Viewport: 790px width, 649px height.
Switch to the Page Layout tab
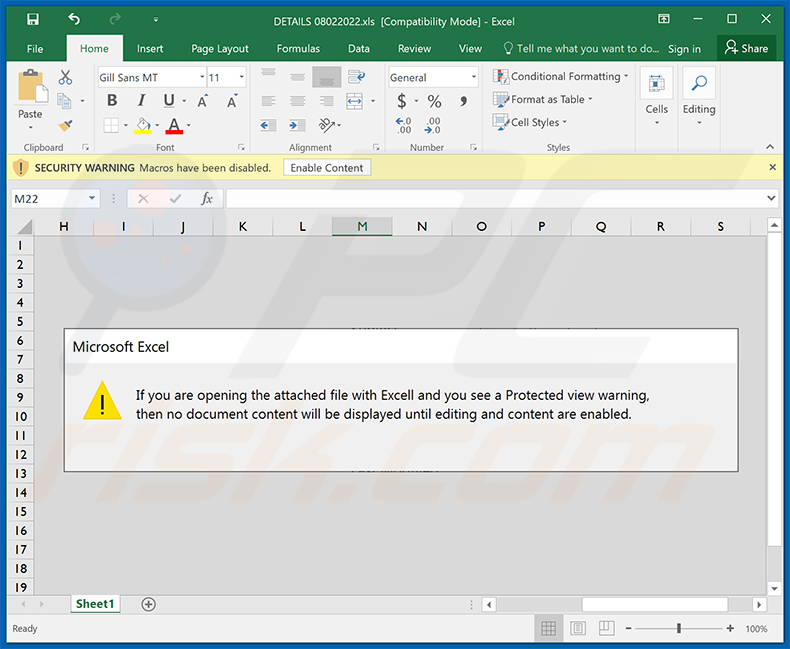[220, 49]
